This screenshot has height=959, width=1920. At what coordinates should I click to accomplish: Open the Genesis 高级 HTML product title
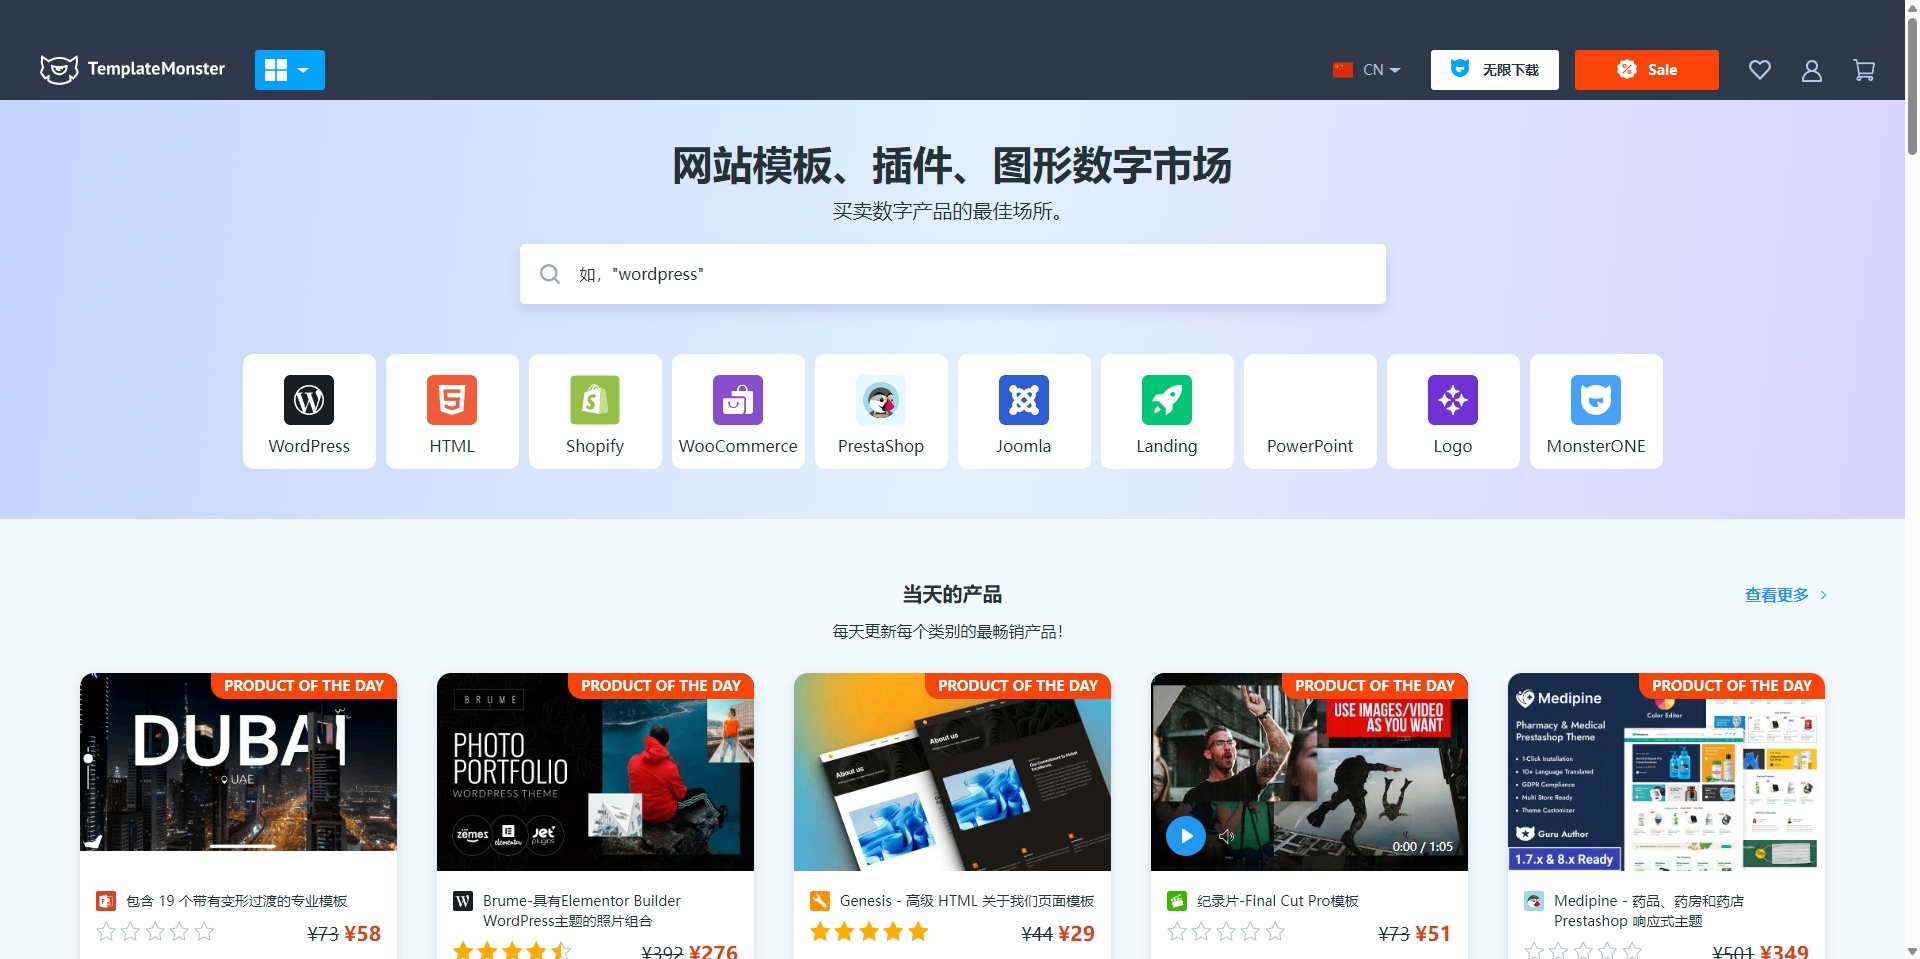pyautogui.click(x=967, y=901)
